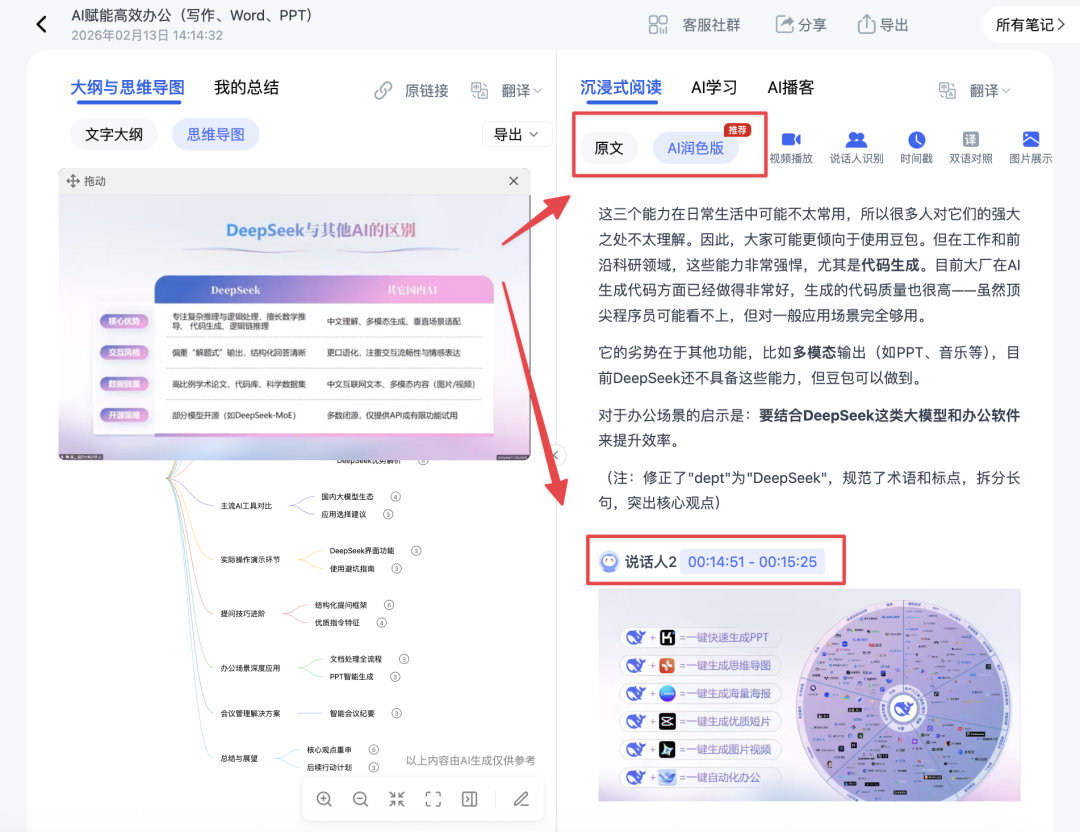Zoom out of the mind map
1080x832 pixels.
click(x=360, y=799)
